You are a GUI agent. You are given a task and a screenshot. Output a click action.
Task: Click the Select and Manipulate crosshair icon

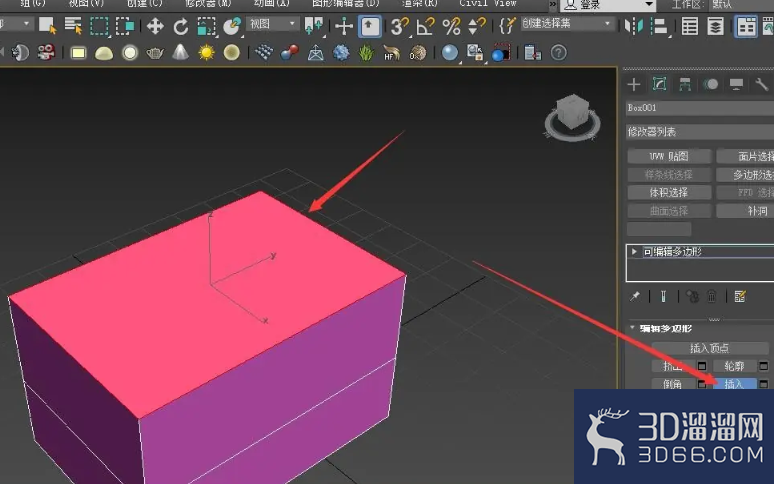tap(343, 26)
